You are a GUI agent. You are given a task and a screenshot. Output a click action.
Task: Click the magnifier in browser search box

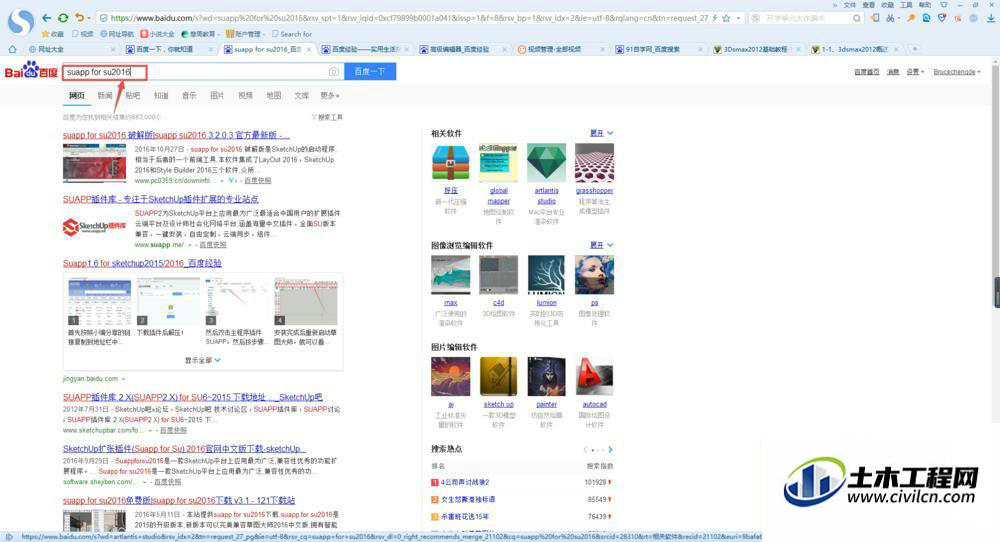click(857, 18)
